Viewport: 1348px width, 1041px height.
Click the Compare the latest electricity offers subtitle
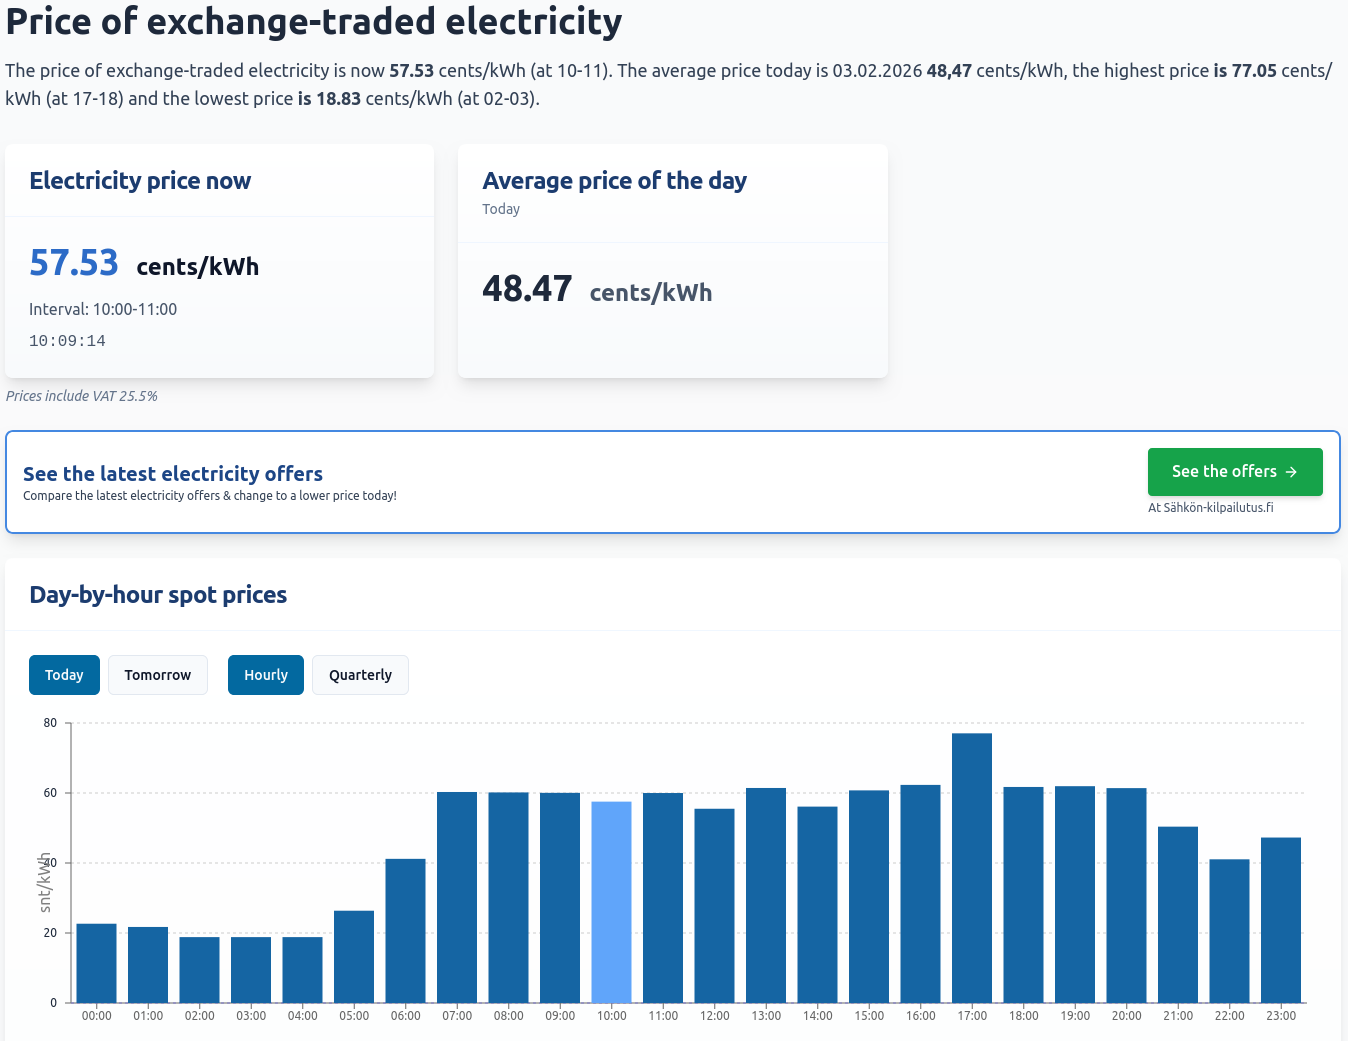pyautogui.click(x=210, y=496)
